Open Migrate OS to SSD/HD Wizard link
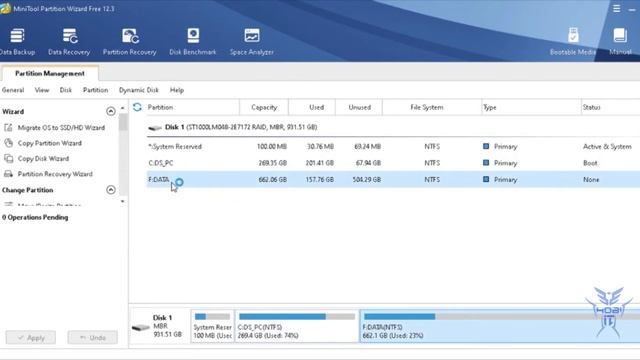Image resolution: width=640 pixels, height=360 pixels. click(x=61, y=127)
